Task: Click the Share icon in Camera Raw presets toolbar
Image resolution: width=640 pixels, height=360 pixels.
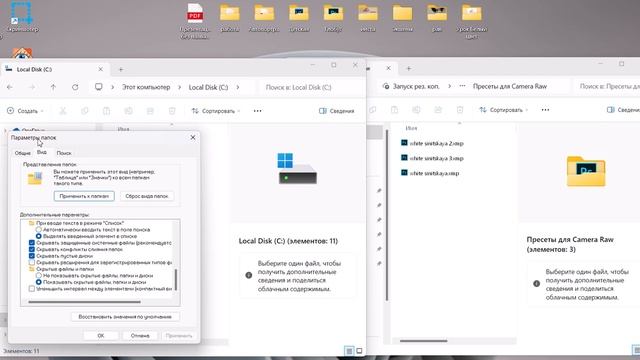Action: click(x=438, y=110)
